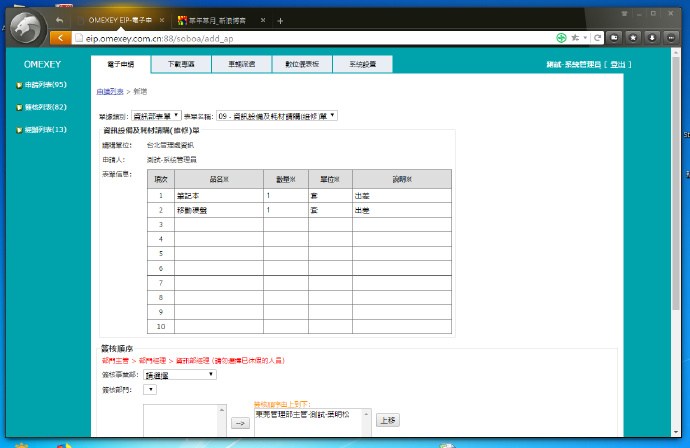
Task: Click the colorful favicon of second tab
Action: pos(182,20)
